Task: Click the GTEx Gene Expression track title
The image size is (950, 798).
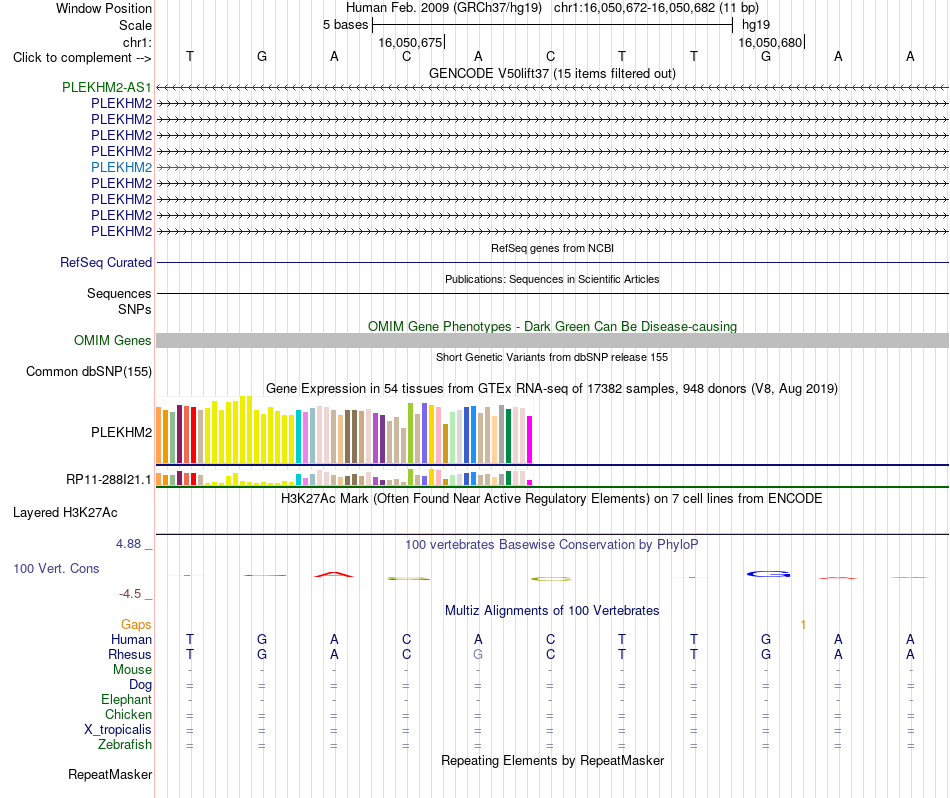Action: (552, 388)
